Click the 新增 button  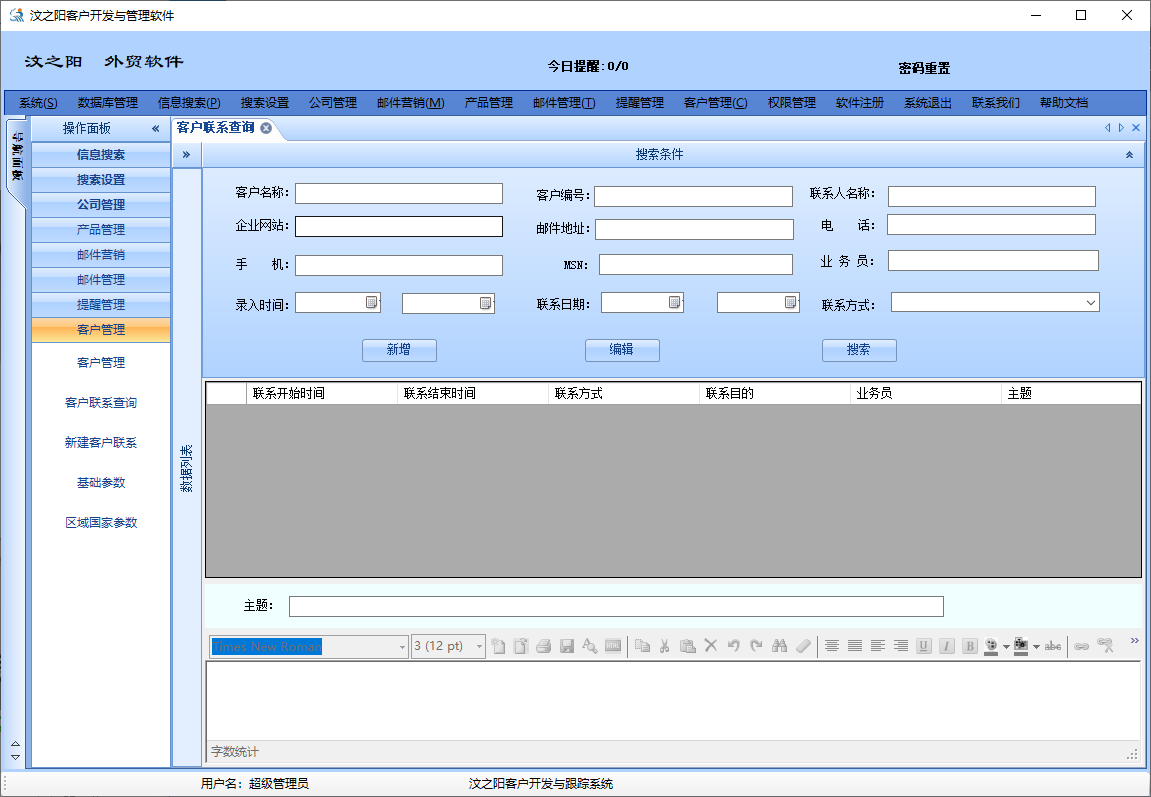399,350
